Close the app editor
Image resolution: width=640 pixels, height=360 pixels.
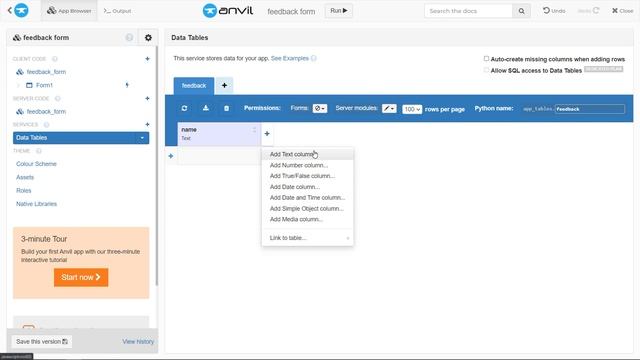click(622, 11)
